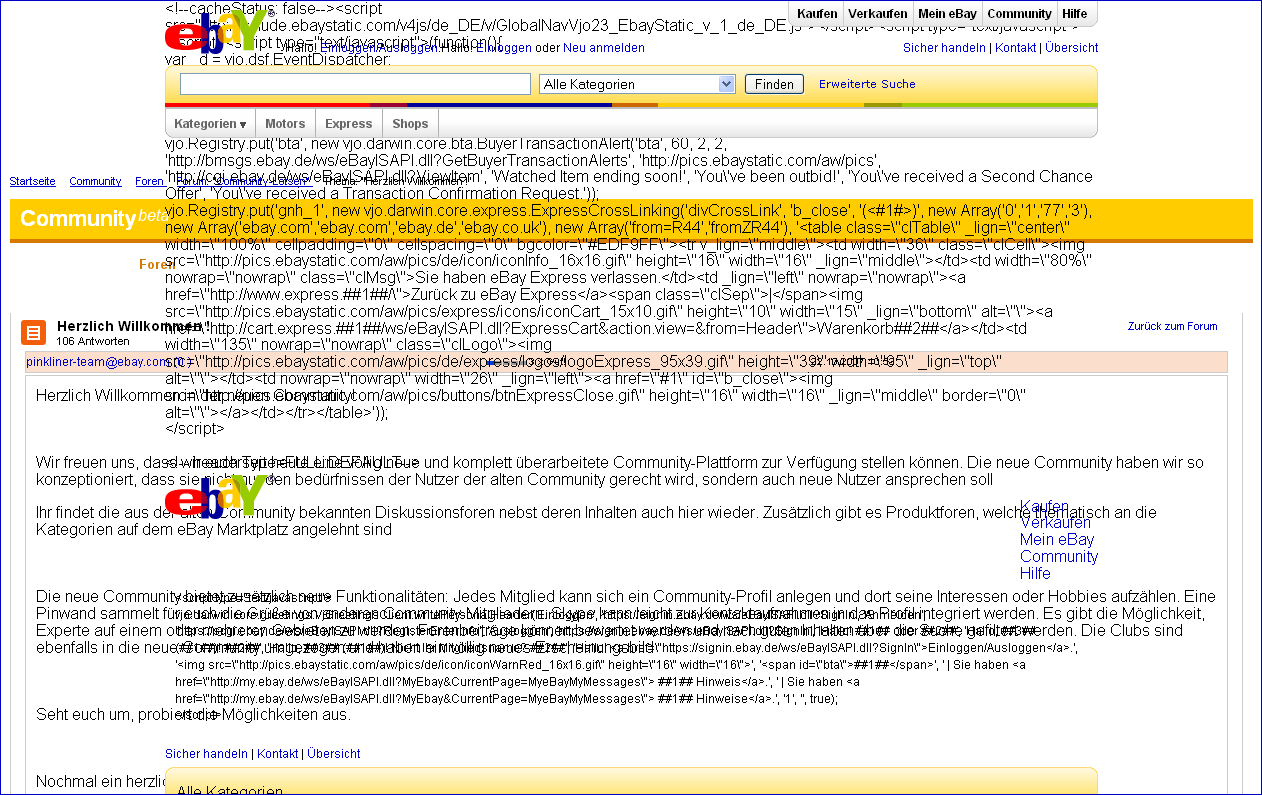Open the Hilfe tab in the top navigation
Image resolution: width=1262 pixels, height=795 pixels.
1075,14
